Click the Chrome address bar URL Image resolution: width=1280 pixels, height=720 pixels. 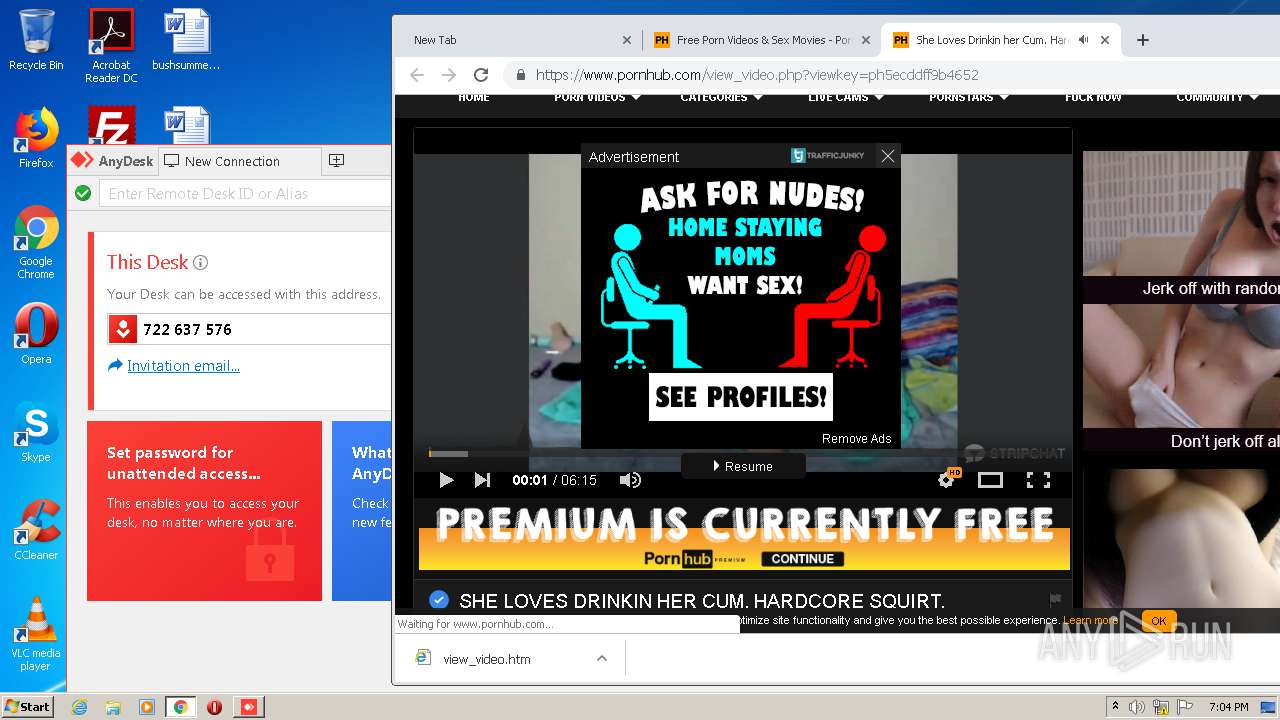757,75
